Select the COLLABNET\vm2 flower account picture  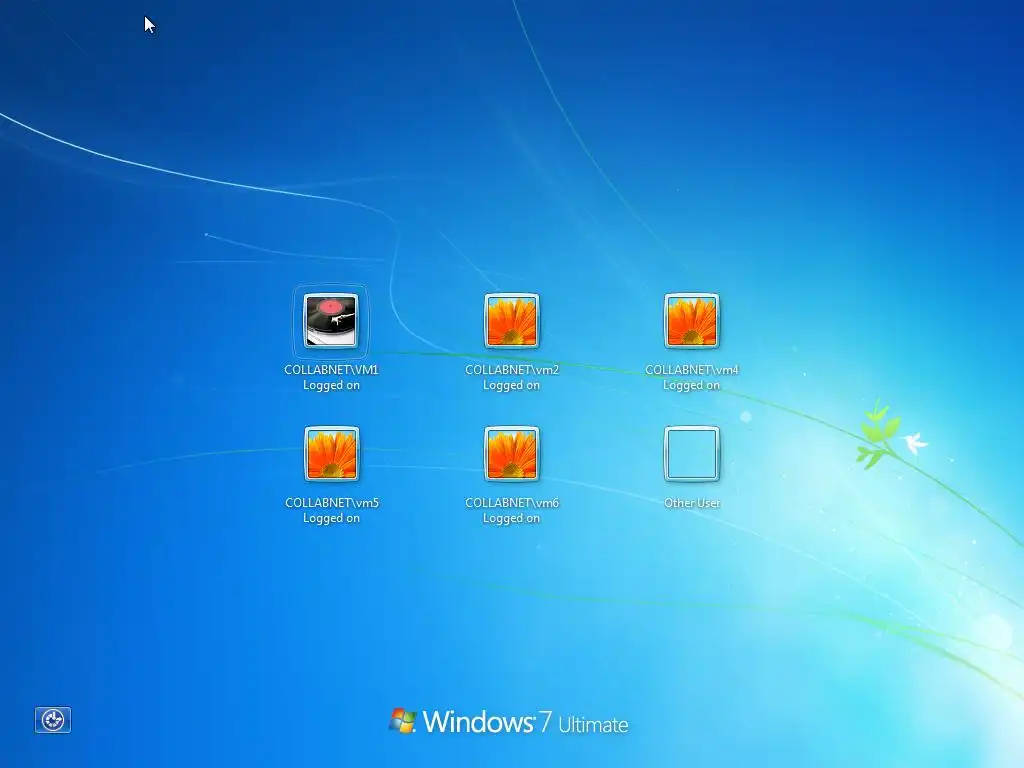[511, 321]
